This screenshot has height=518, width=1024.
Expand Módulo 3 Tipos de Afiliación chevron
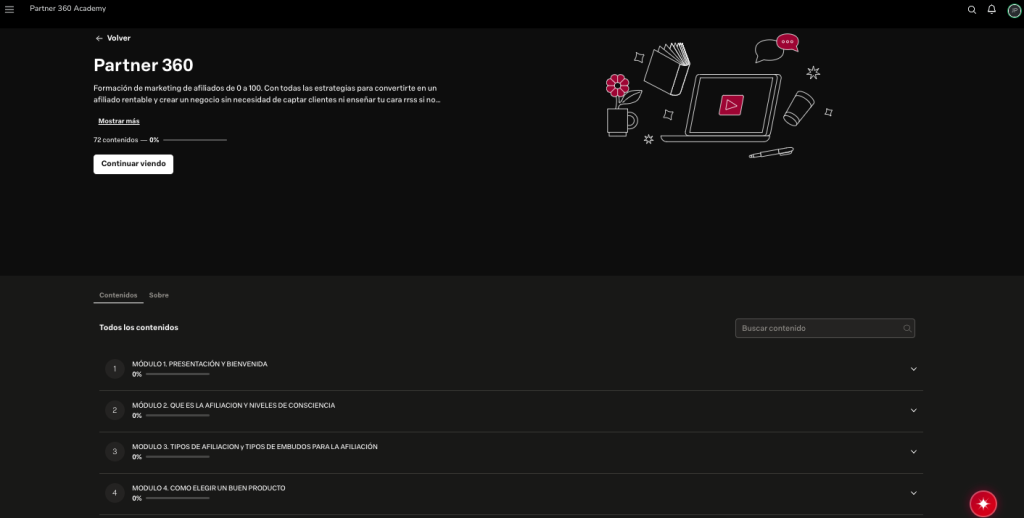click(914, 451)
